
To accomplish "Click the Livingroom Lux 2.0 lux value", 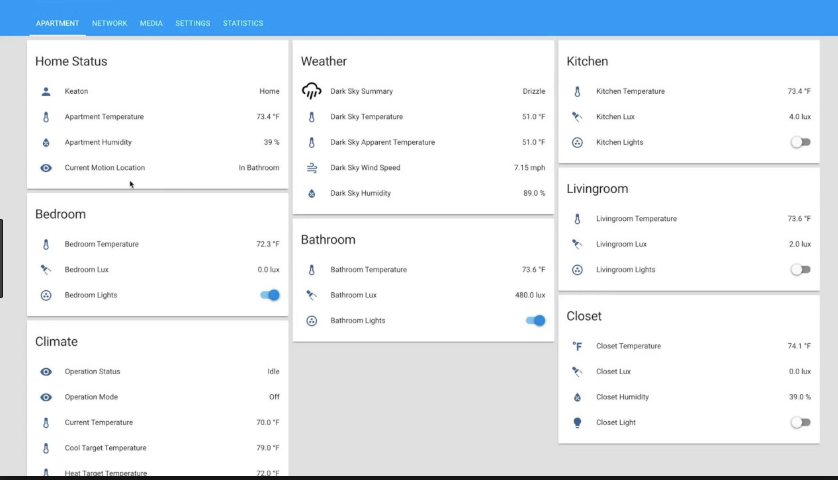I will pyautogui.click(x=800, y=244).
